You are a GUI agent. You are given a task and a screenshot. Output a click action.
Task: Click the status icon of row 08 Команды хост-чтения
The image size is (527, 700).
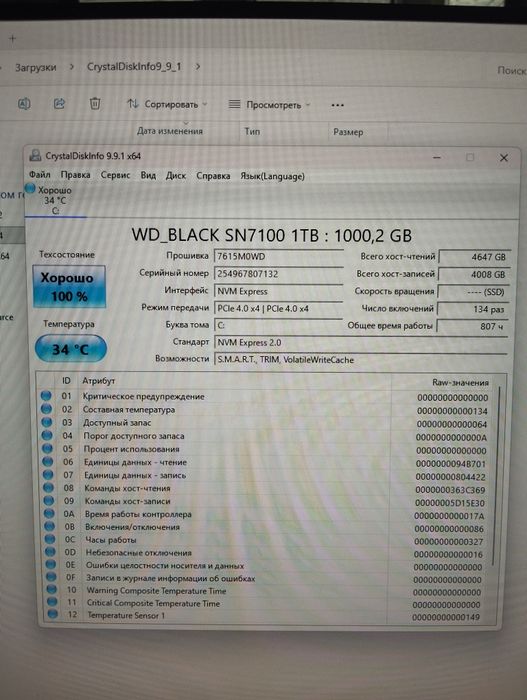point(49,487)
